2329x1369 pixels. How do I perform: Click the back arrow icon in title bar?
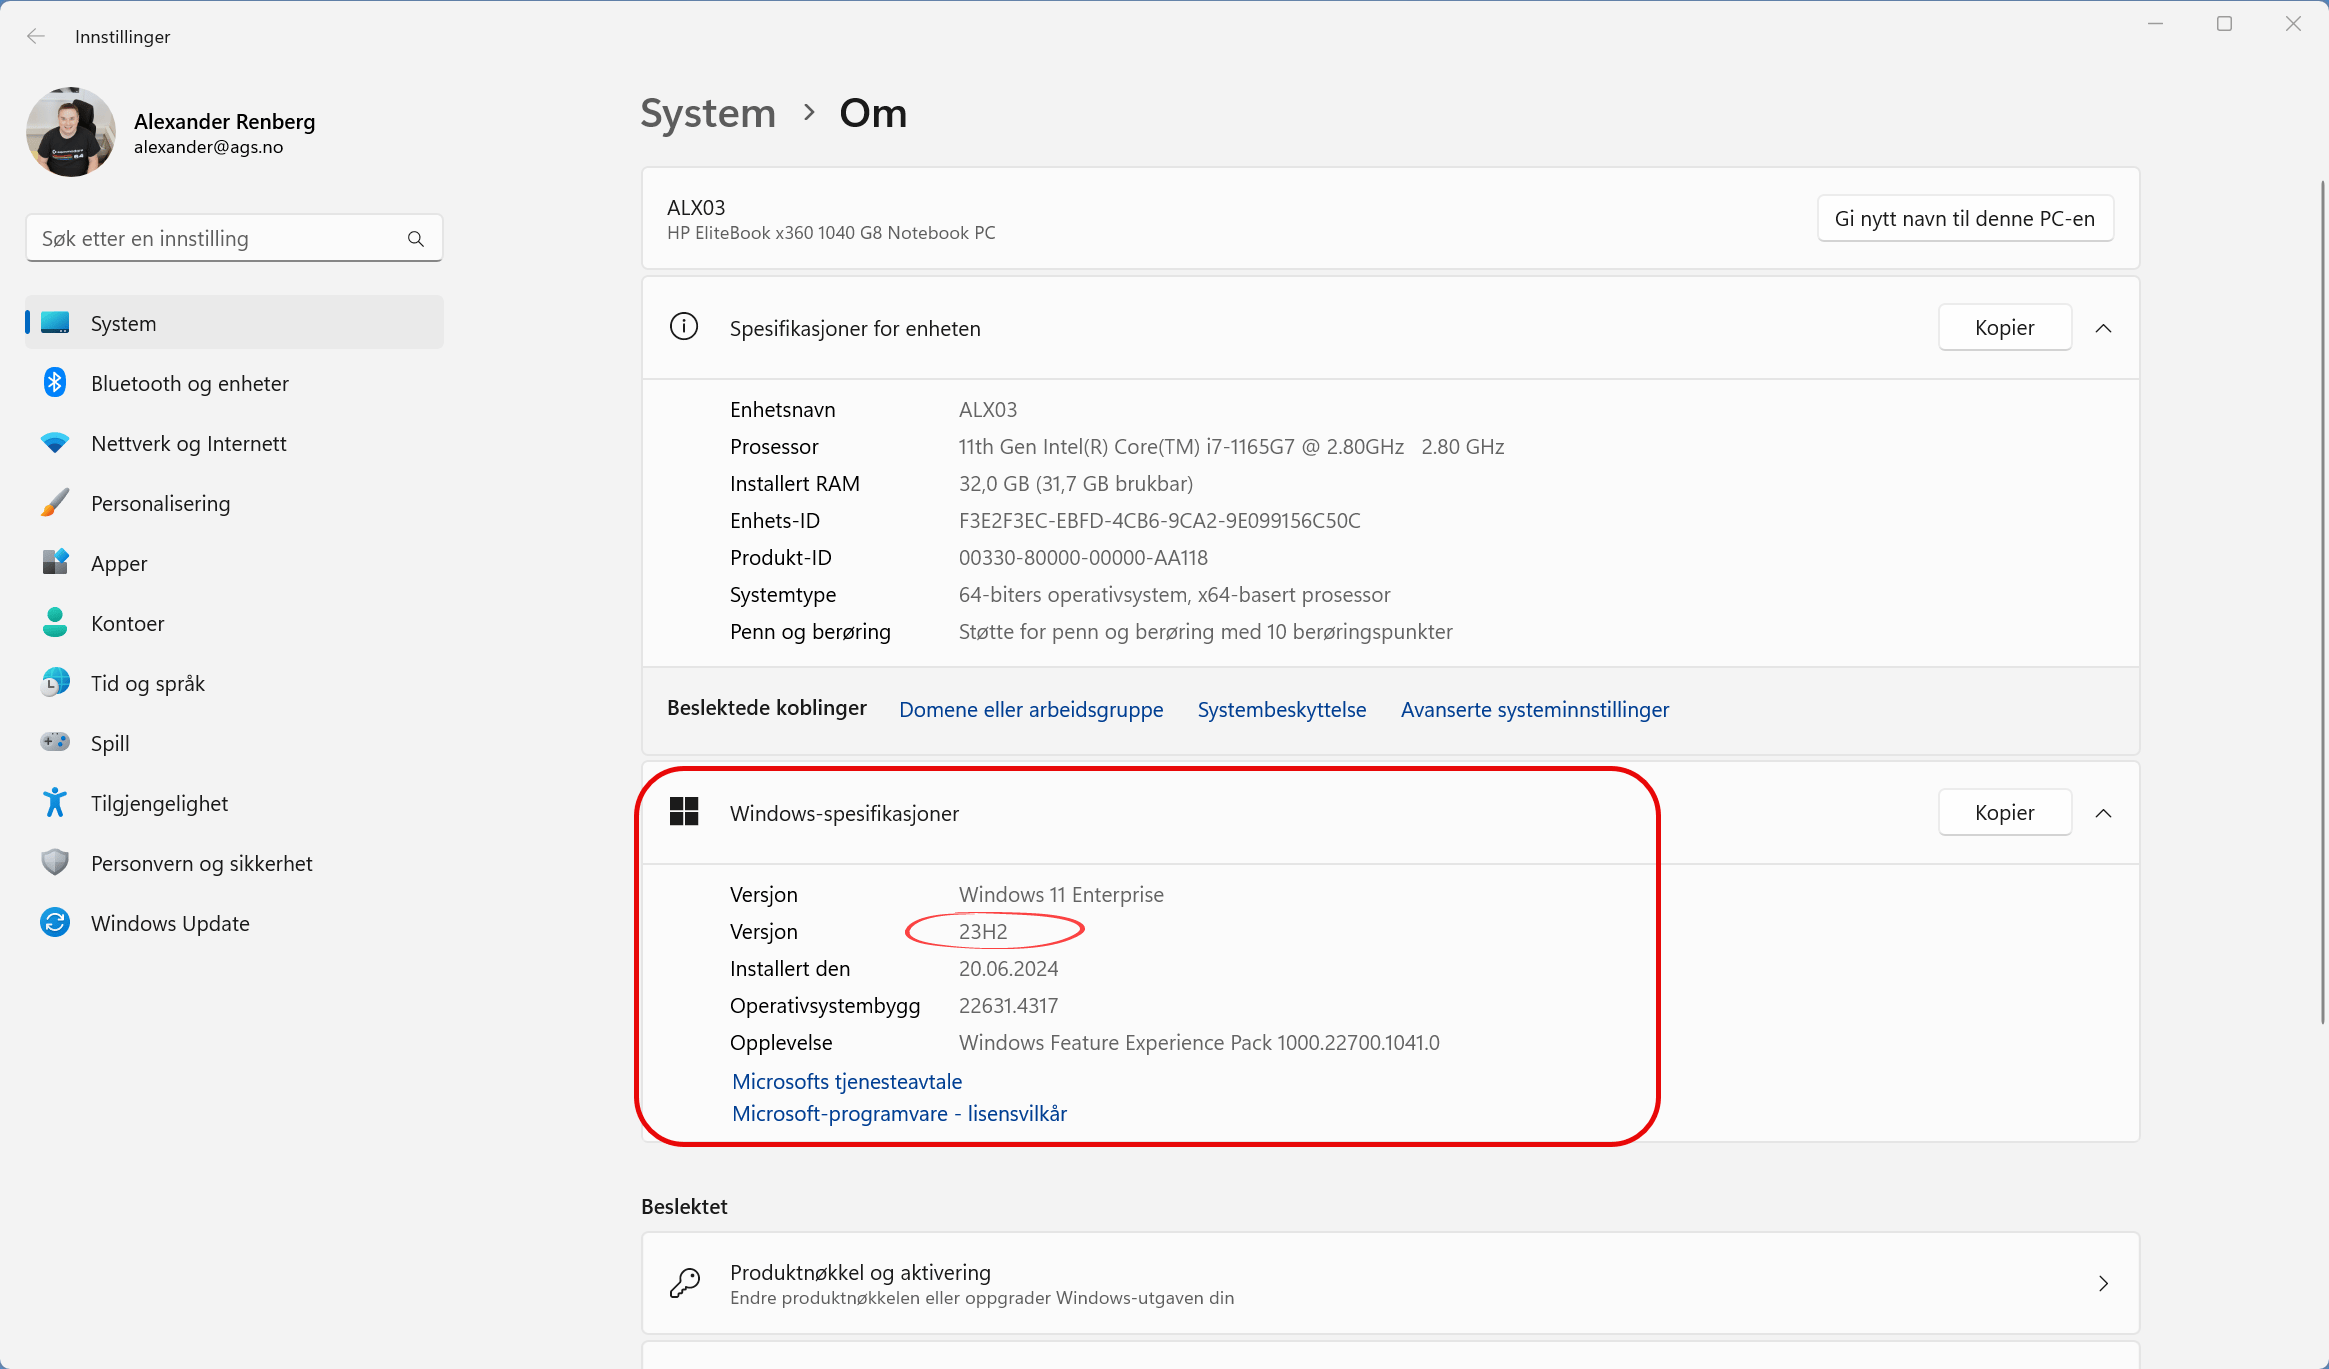tap(36, 37)
